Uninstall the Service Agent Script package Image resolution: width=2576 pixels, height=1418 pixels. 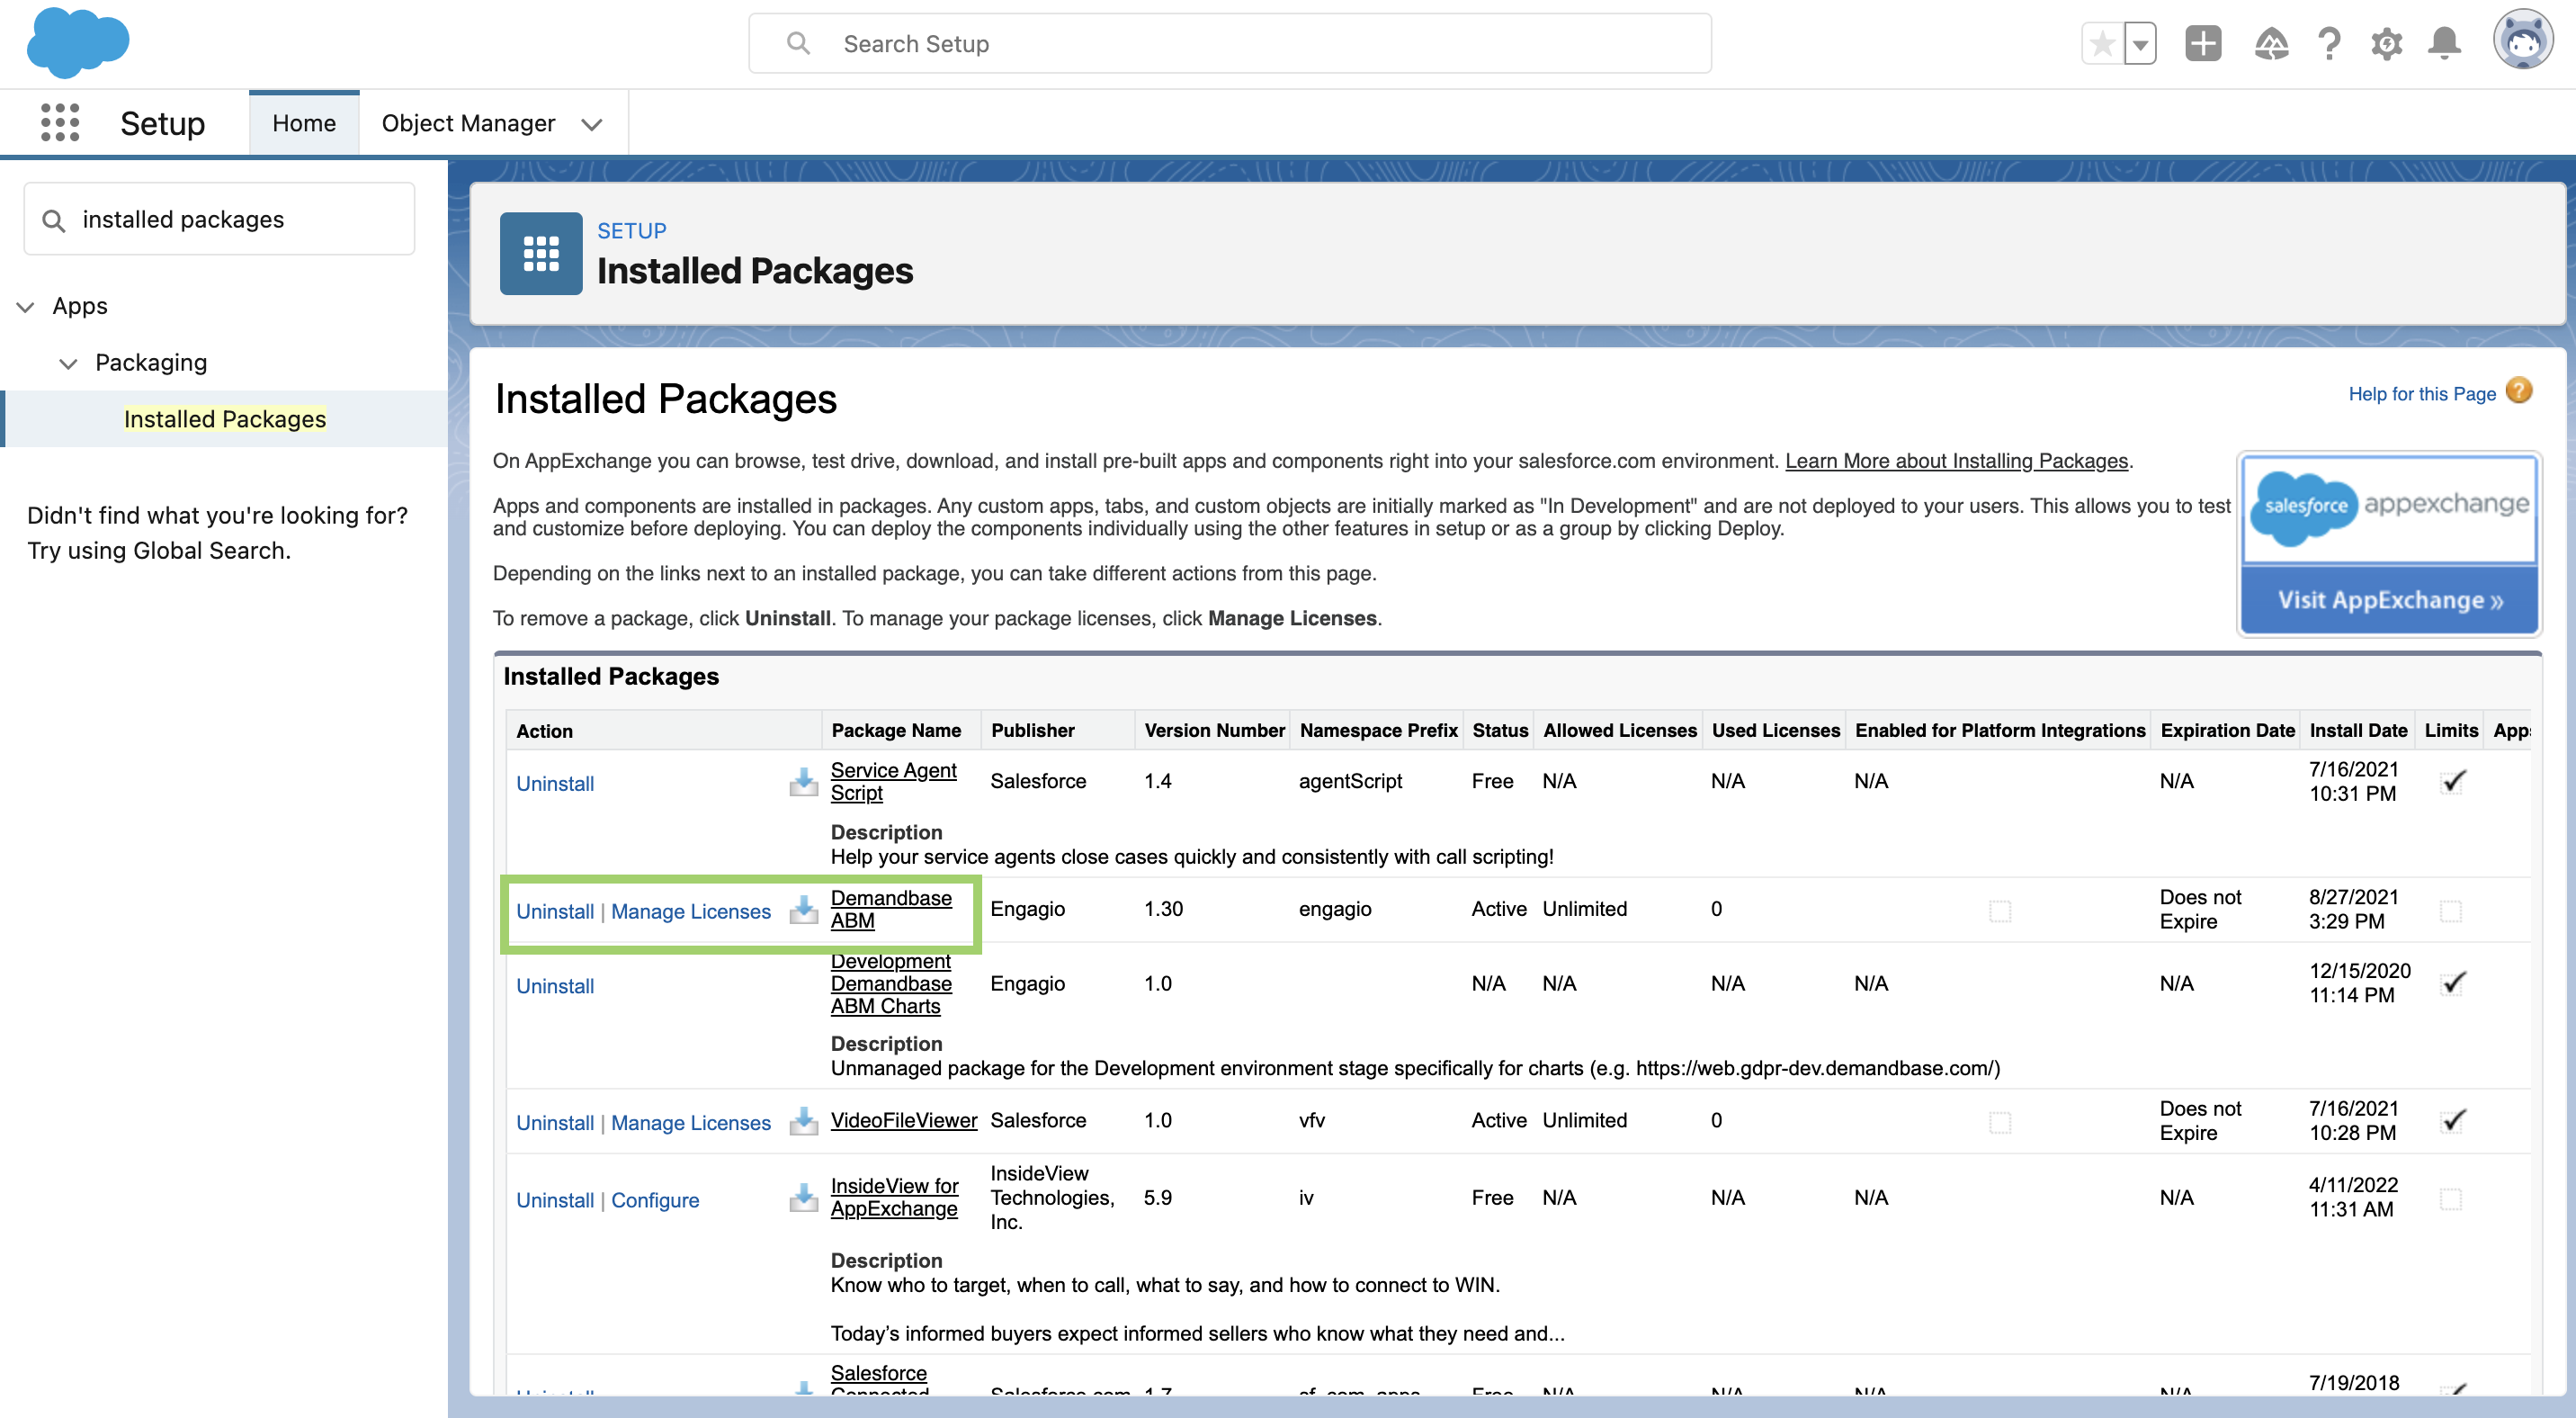(555, 784)
